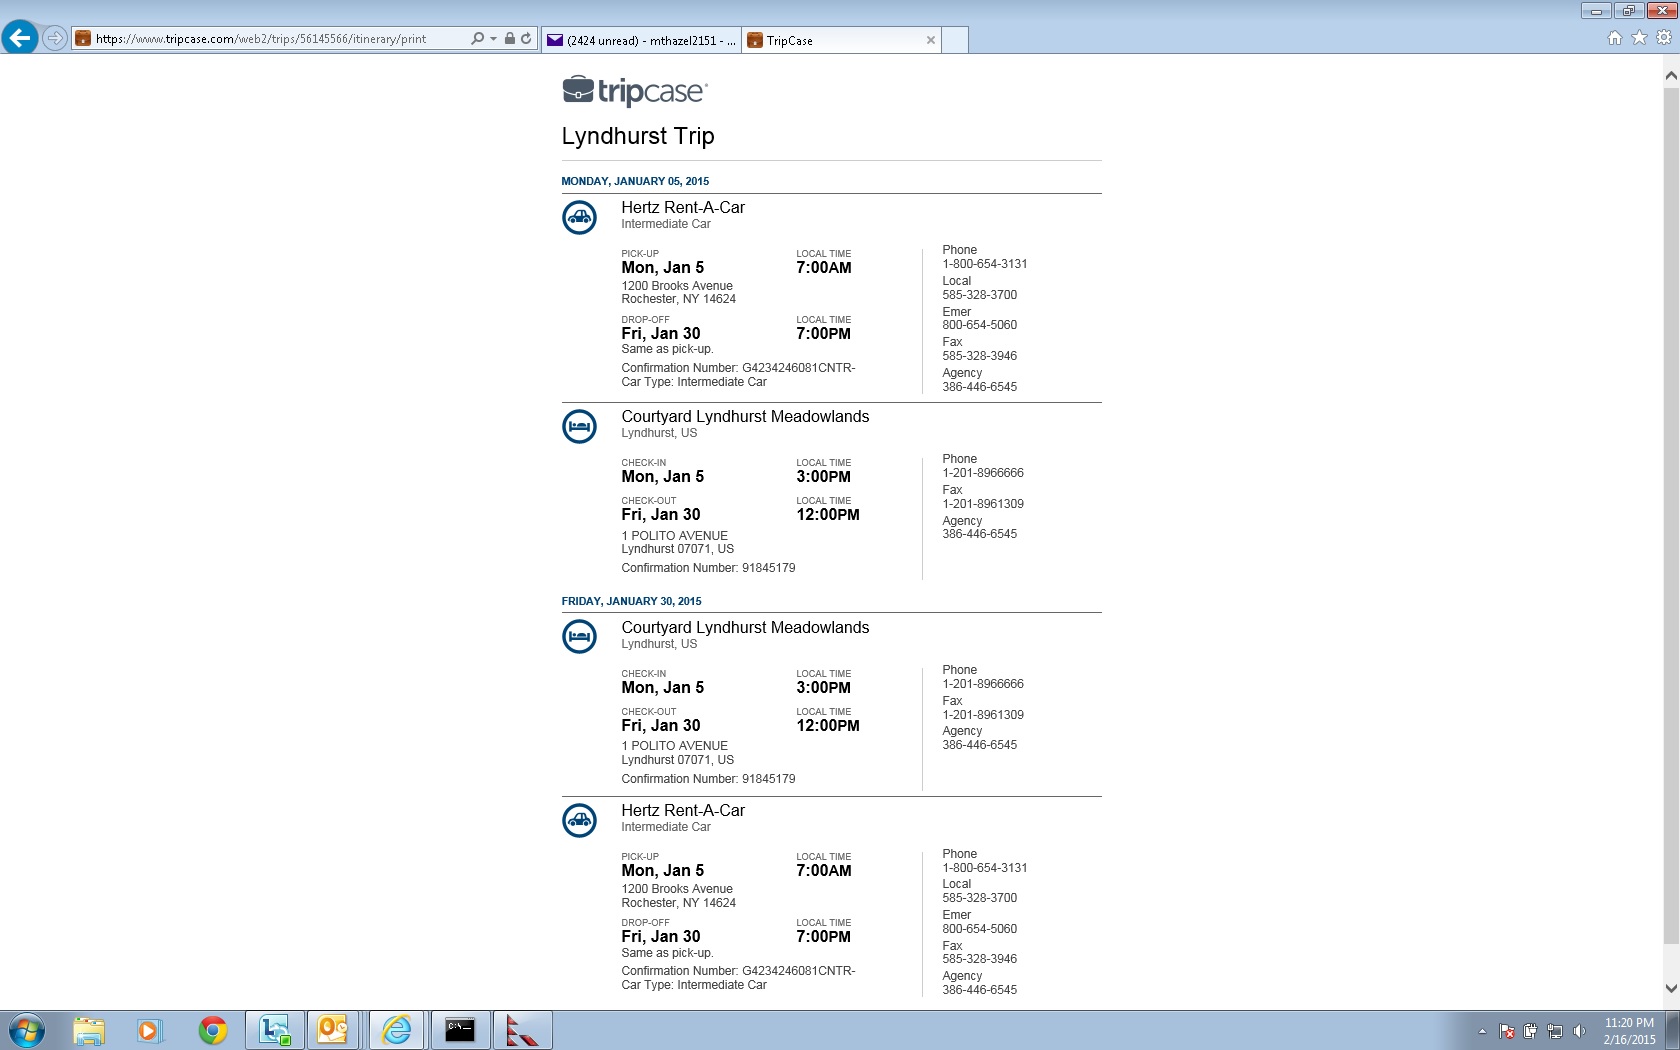Switch to the Yahoo mail (2424 unread) tab

tap(641, 40)
